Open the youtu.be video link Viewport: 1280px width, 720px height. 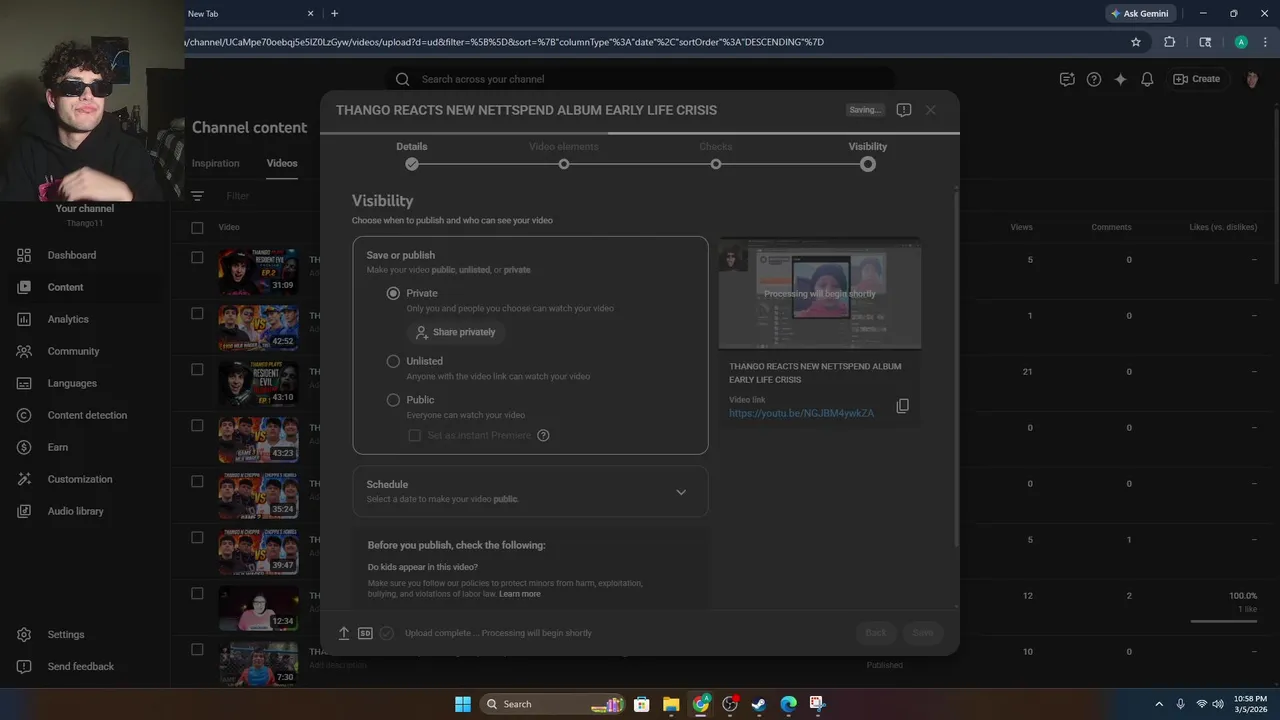click(801, 413)
